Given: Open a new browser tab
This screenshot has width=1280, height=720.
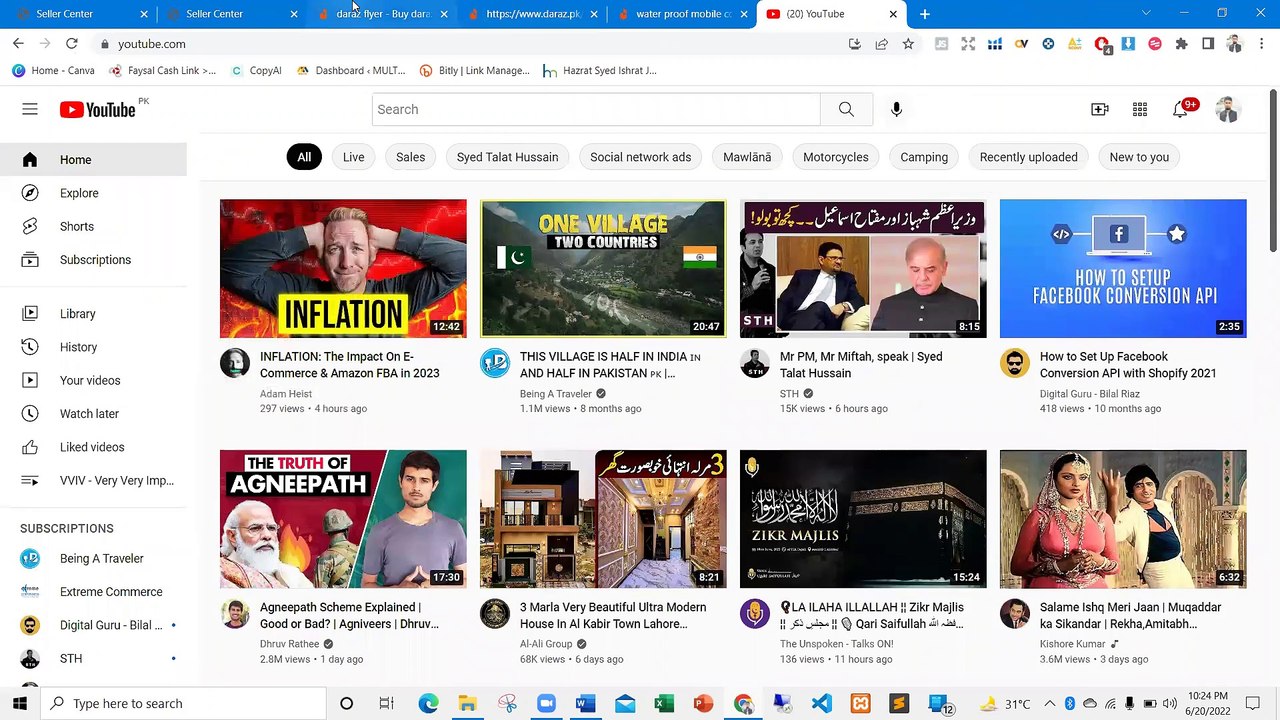Looking at the screenshot, I should pyautogui.click(x=925, y=14).
